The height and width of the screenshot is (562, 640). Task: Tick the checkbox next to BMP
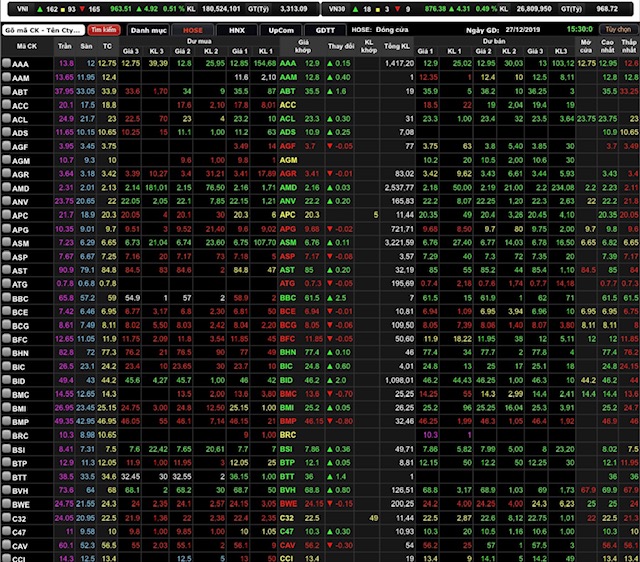(6, 421)
